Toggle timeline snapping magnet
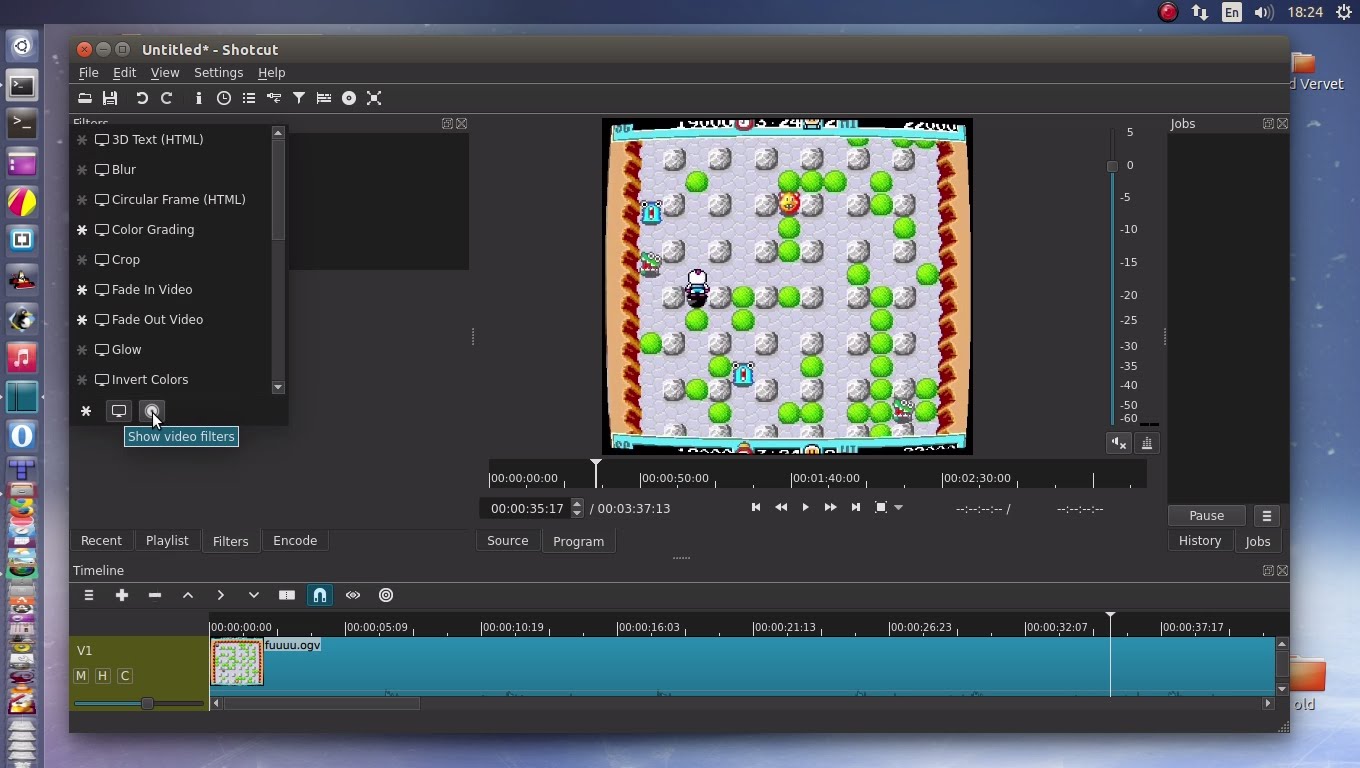The width and height of the screenshot is (1360, 768). tap(320, 595)
